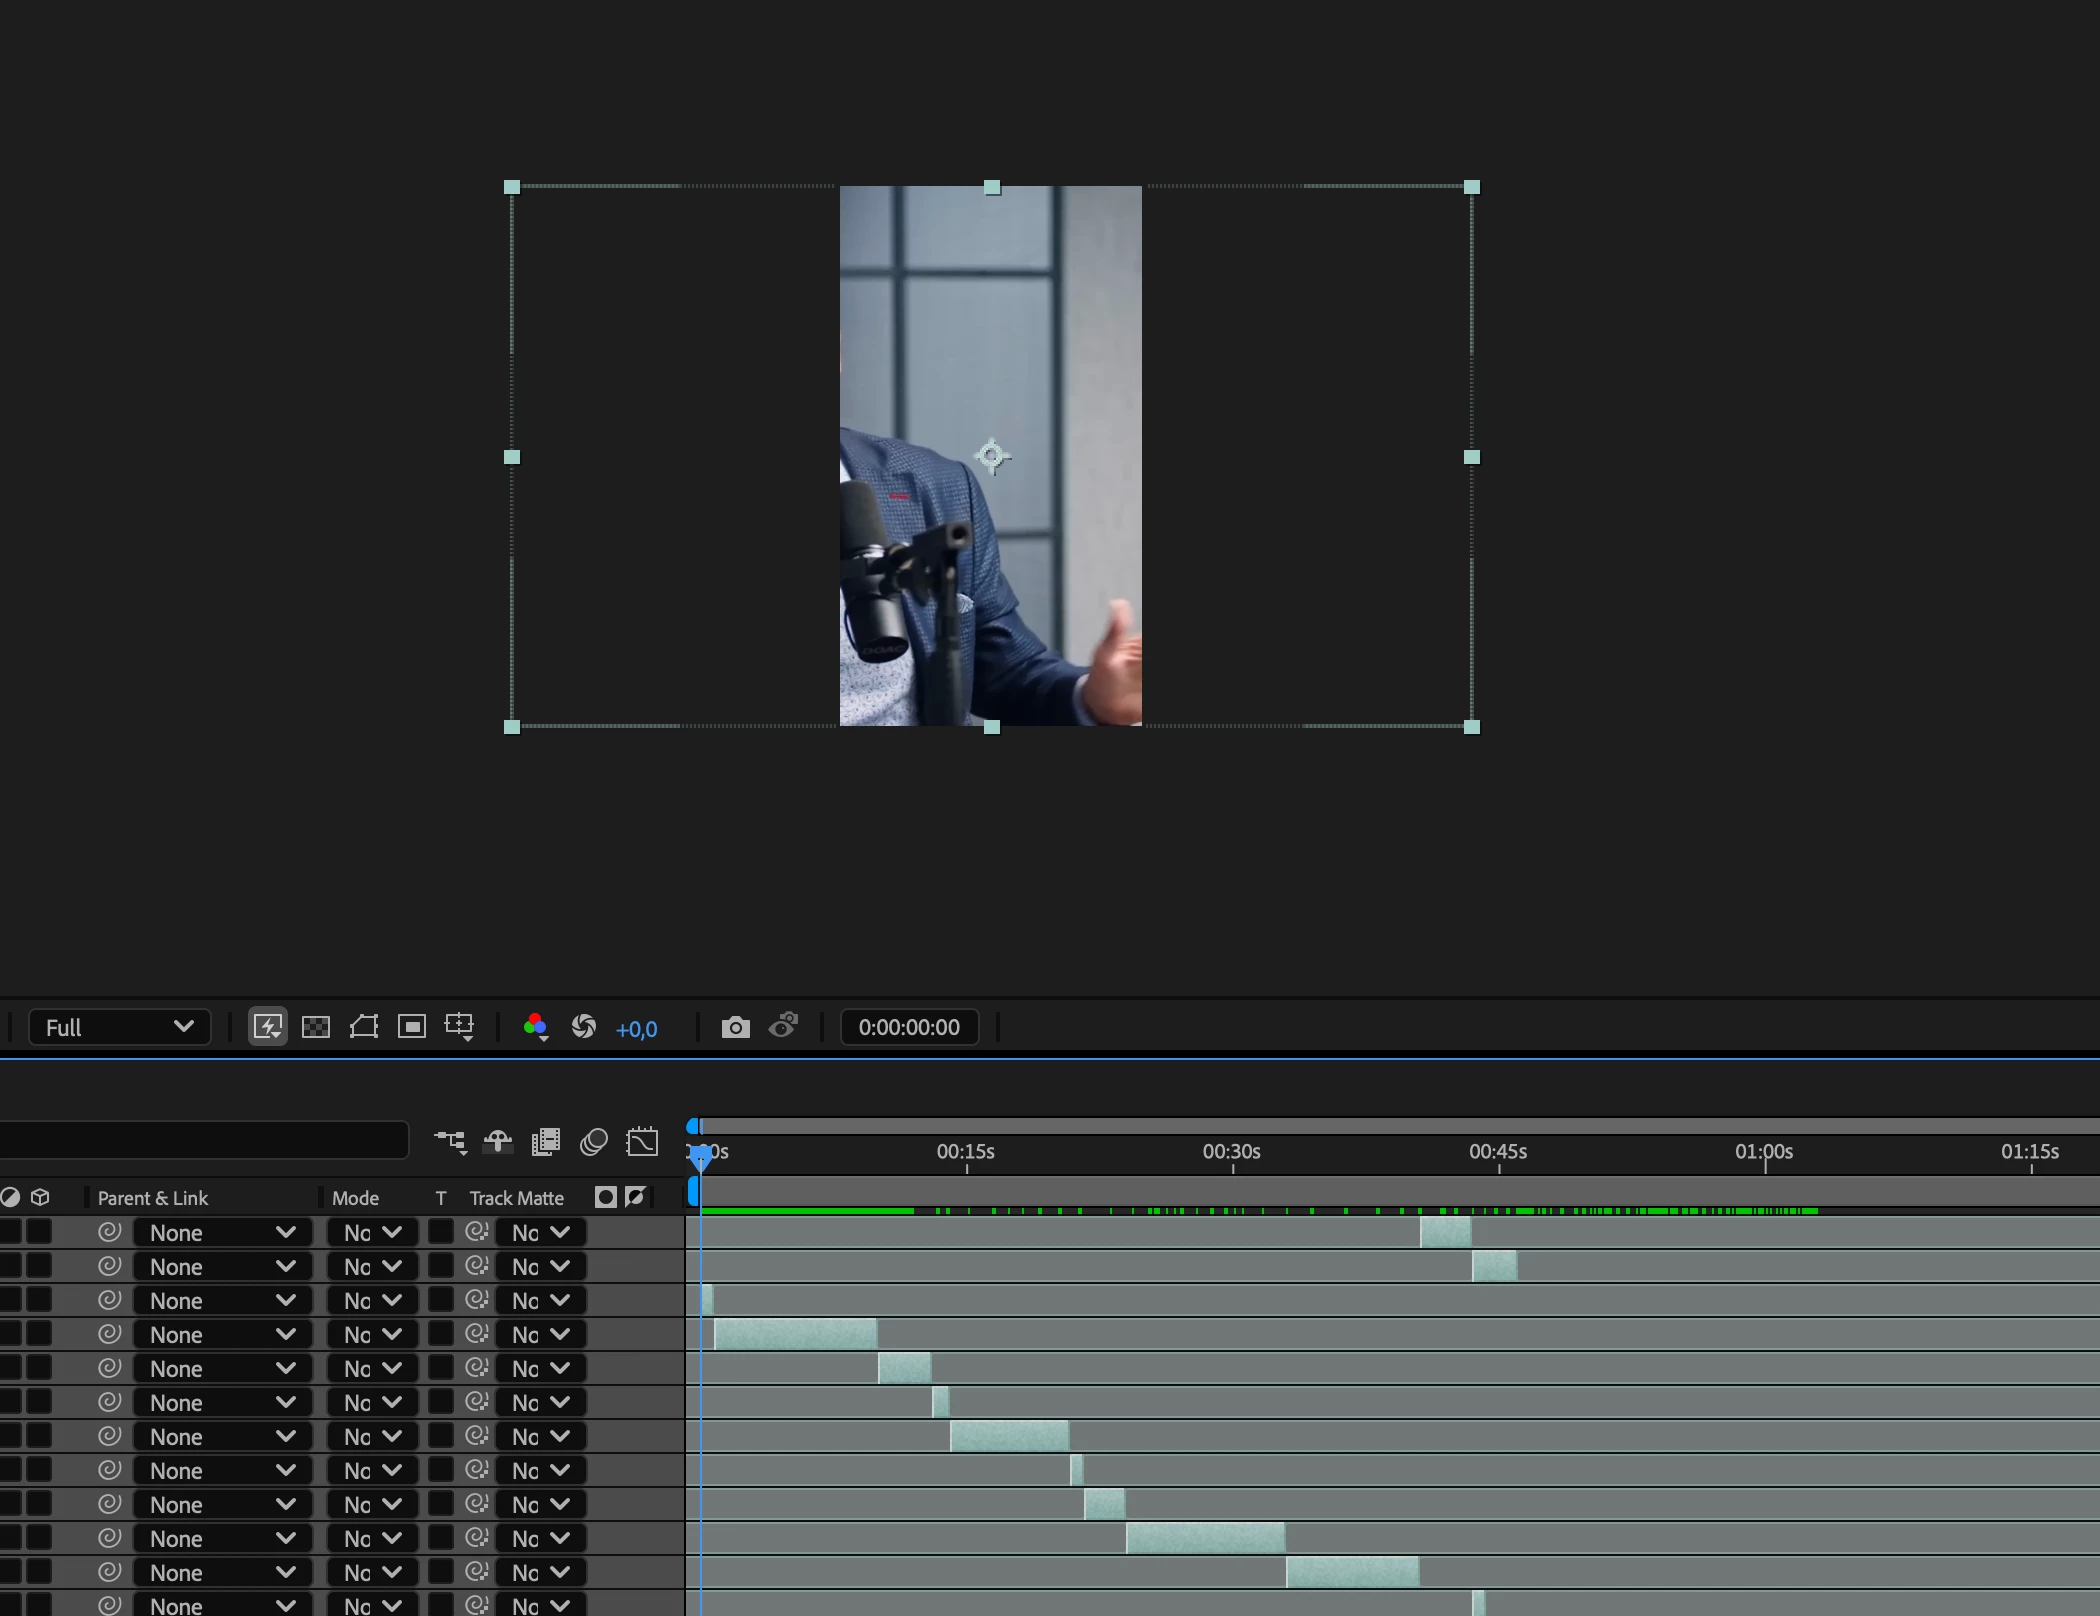Open first layer's Mode dropdown

click(372, 1233)
